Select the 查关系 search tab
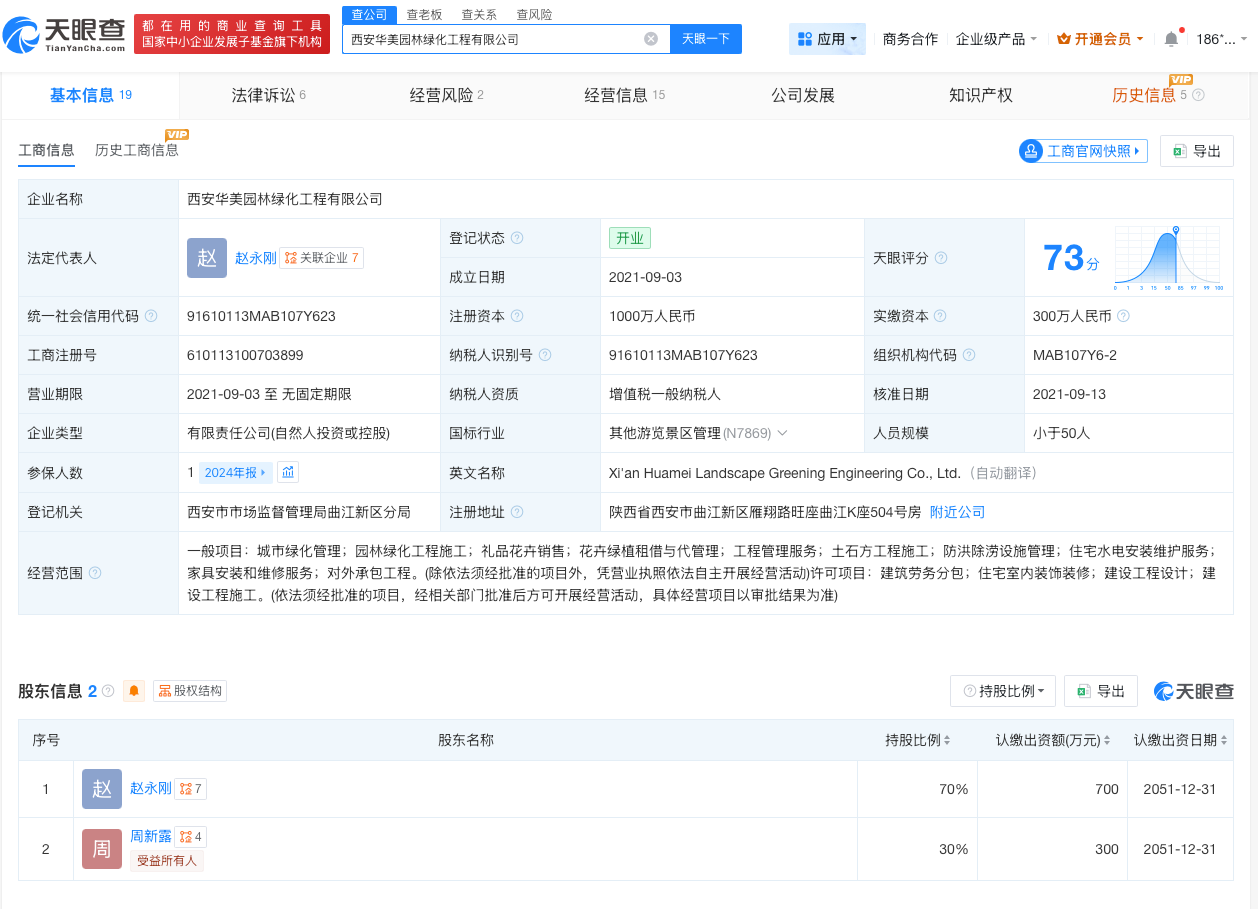Screen dimensions: 1258x909 479,15
